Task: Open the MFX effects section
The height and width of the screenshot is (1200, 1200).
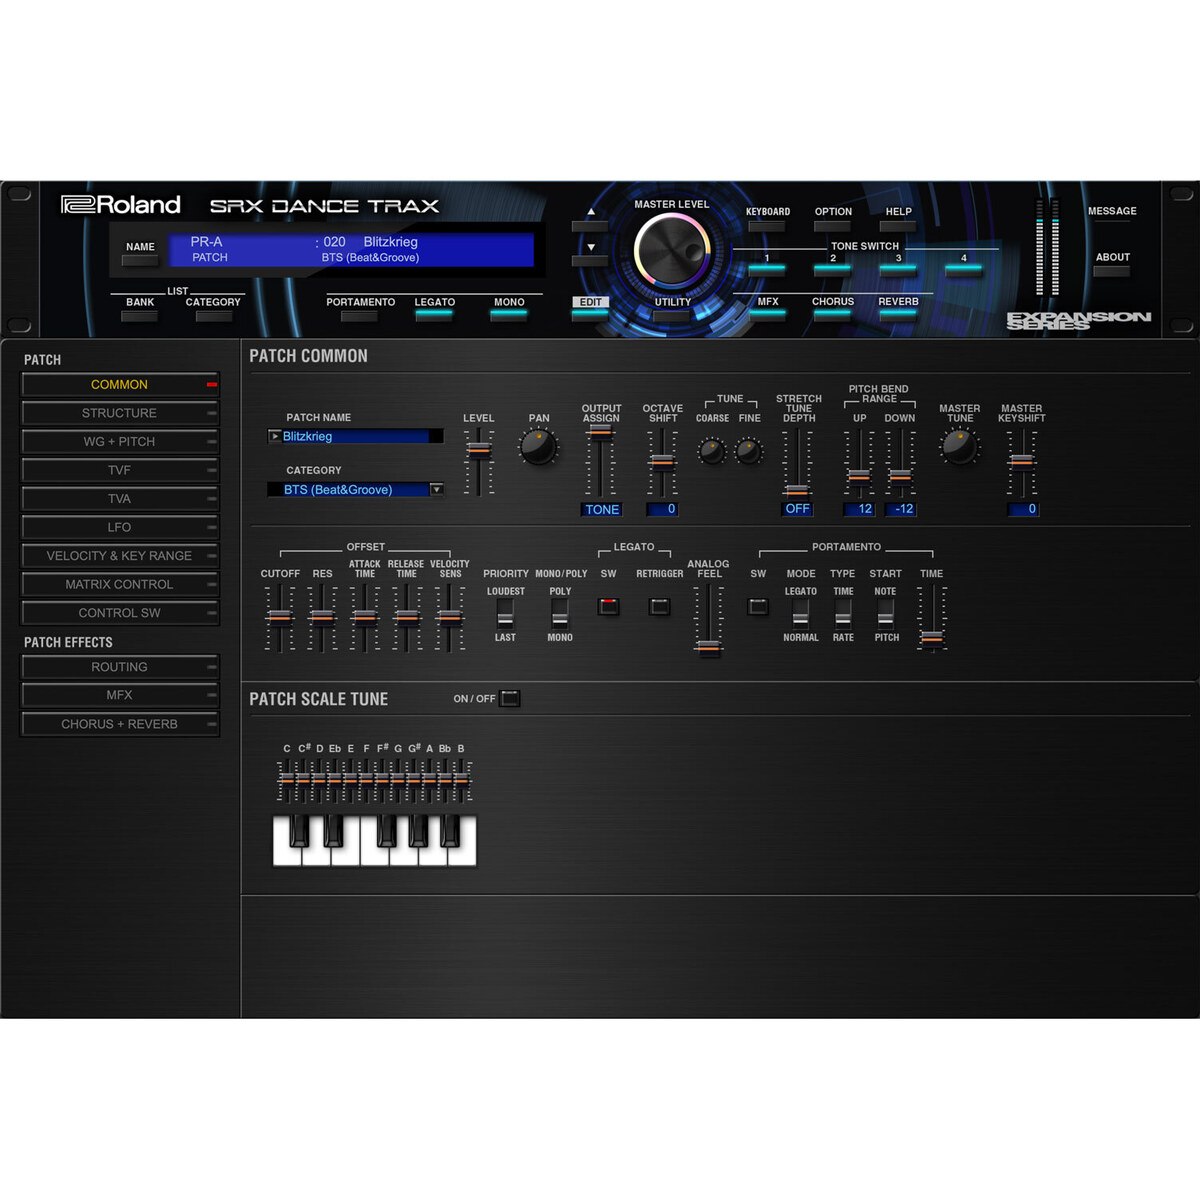Action: (120, 695)
